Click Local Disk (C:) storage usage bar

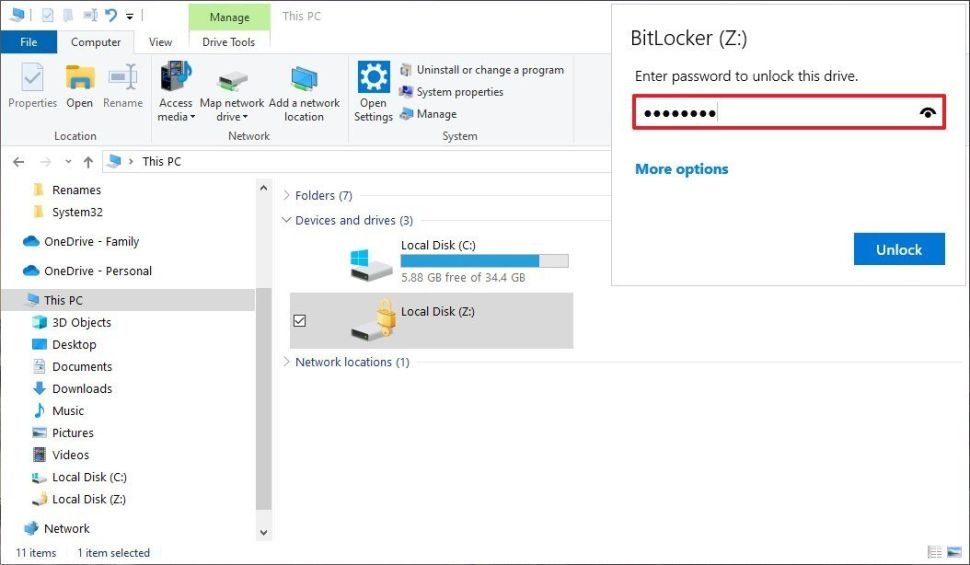click(484, 261)
